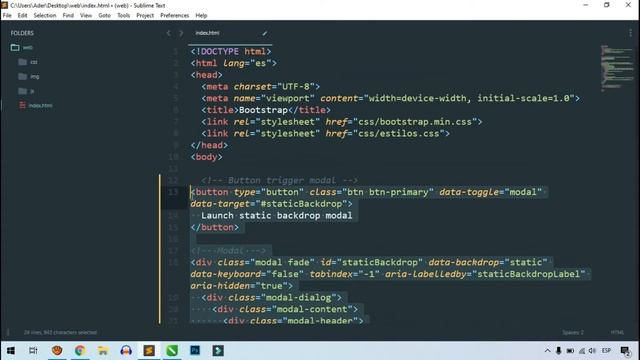Open the Help menu
640x360 pixels.
point(201,16)
